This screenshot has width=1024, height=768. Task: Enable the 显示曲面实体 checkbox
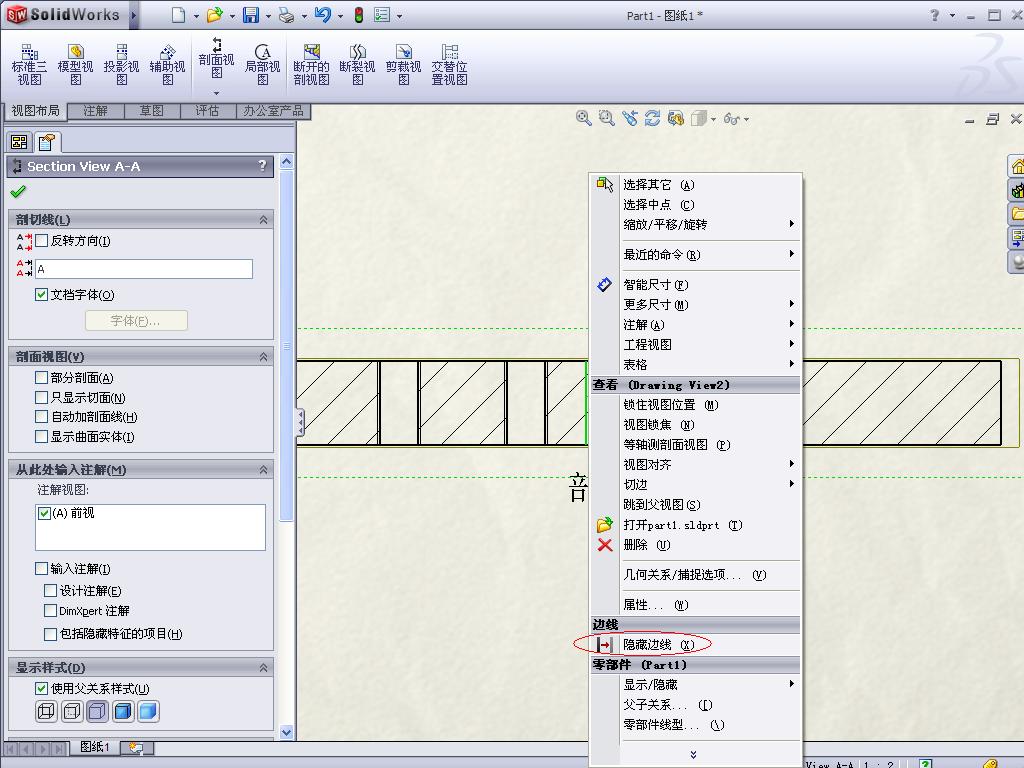point(41,436)
